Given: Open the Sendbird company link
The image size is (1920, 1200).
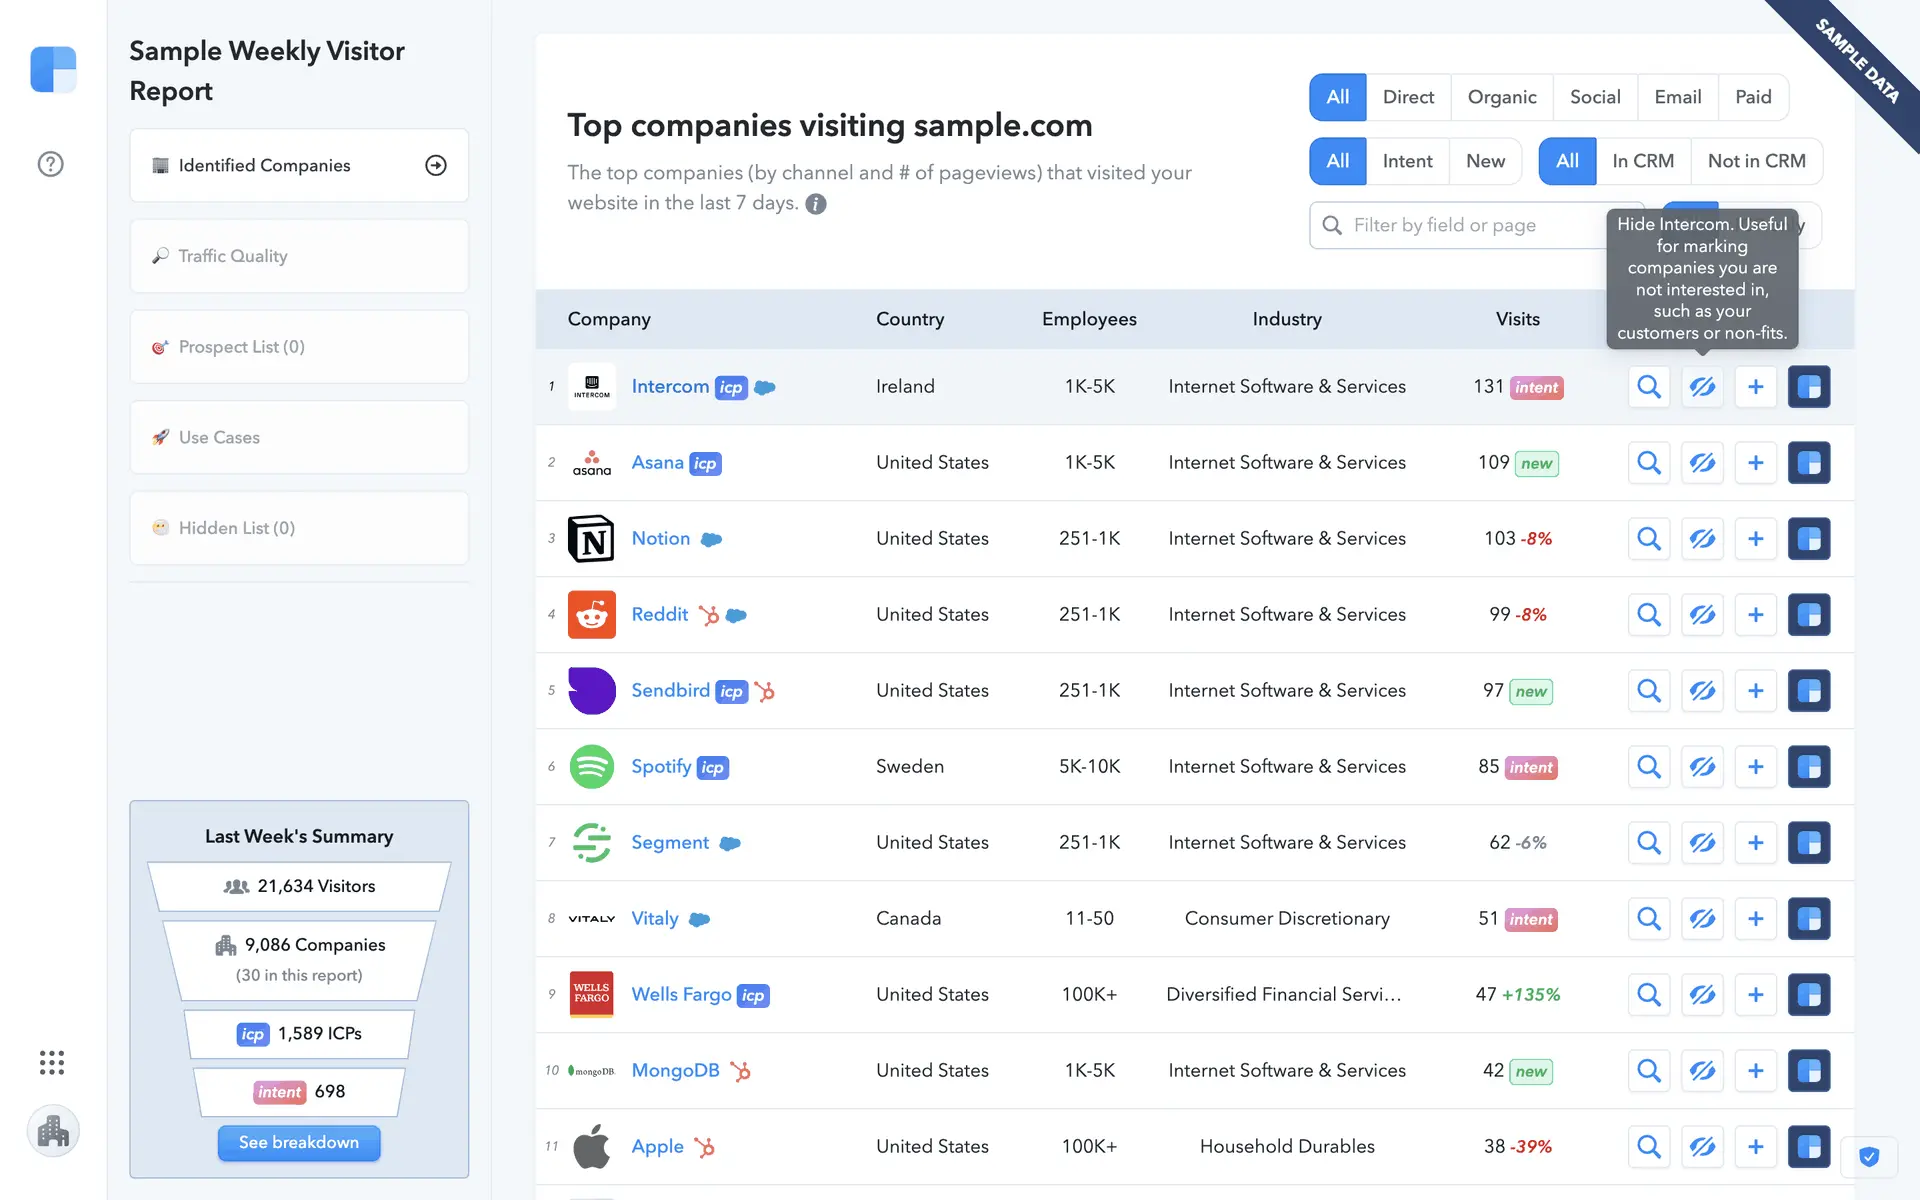Looking at the screenshot, I should [670, 691].
